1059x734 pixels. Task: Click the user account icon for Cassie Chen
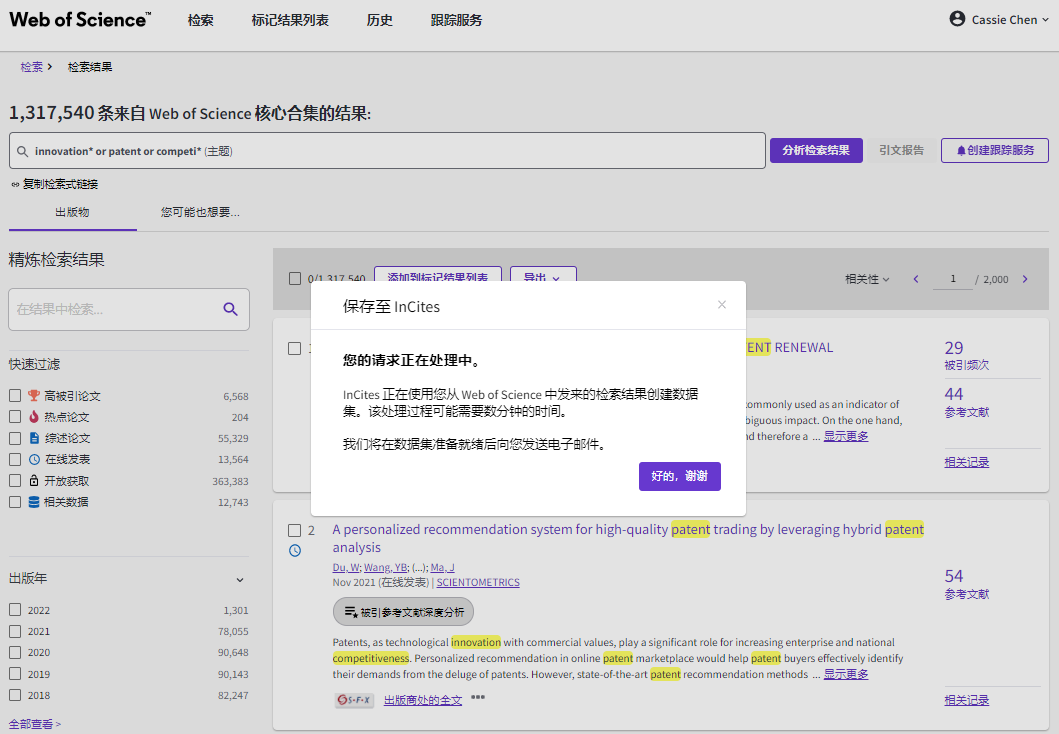[x=957, y=19]
